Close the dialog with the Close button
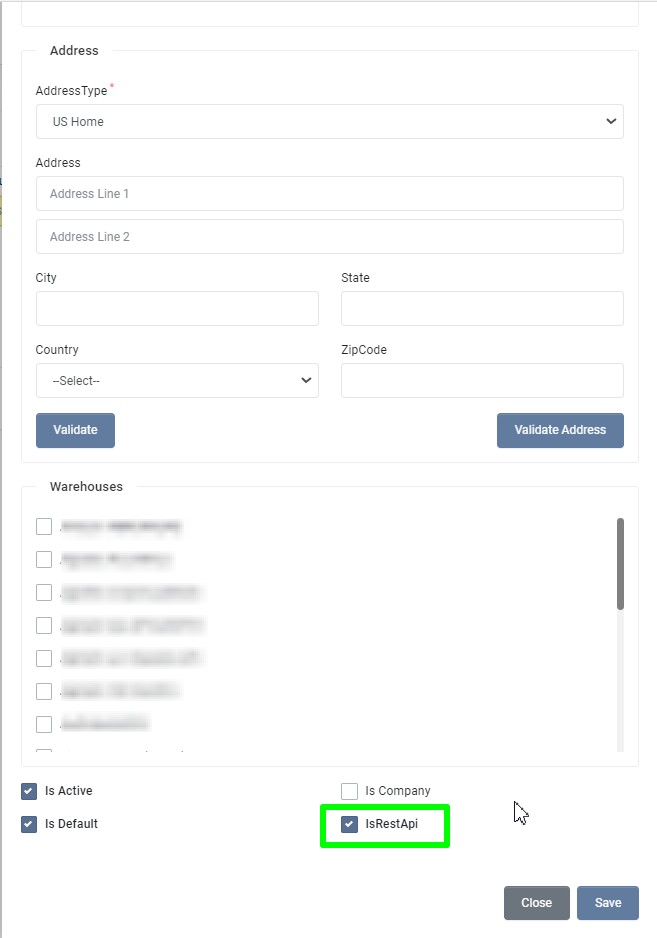The width and height of the screenshot is (657, 938). pyautogui.click(x=536, y=903)
